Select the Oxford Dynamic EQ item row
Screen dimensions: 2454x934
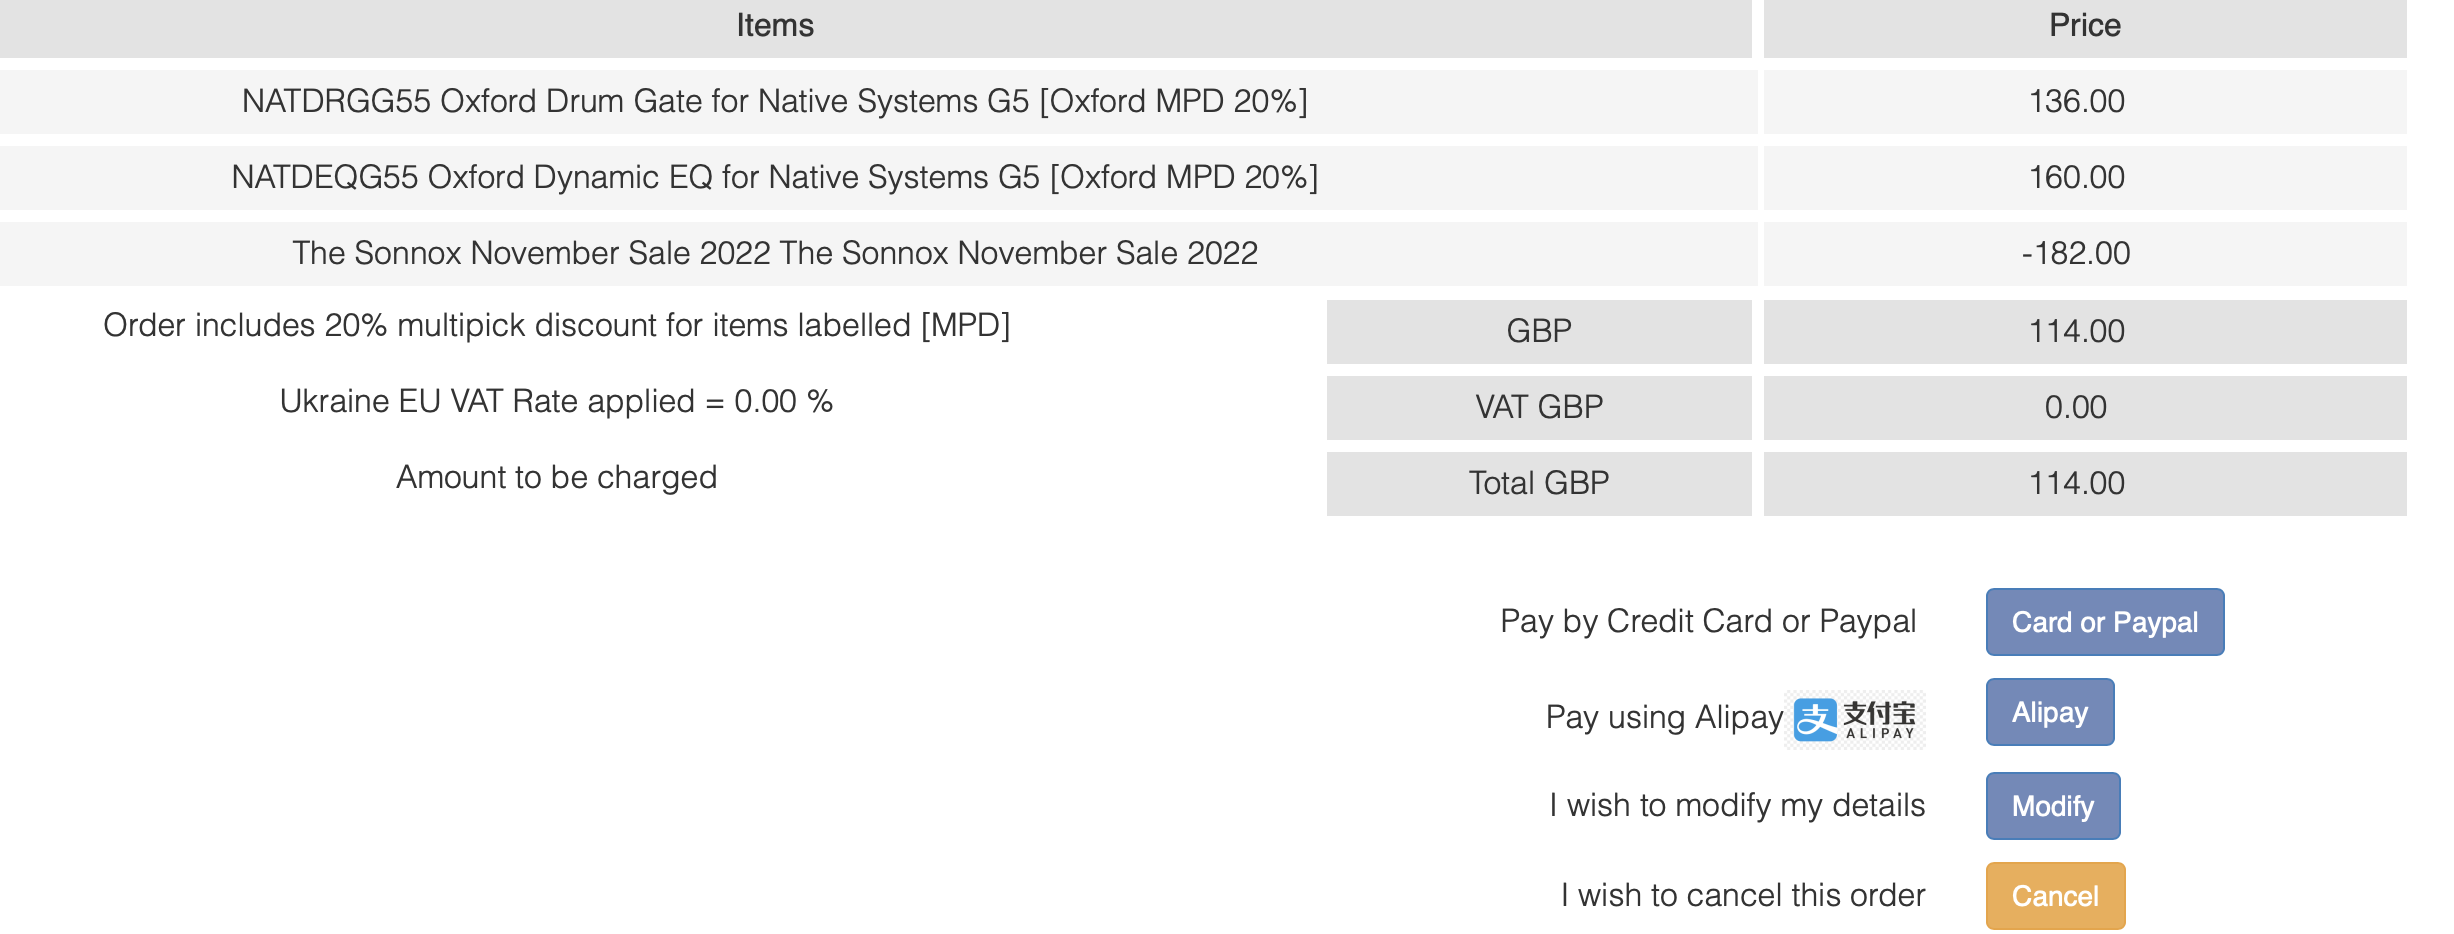[775, 178]
